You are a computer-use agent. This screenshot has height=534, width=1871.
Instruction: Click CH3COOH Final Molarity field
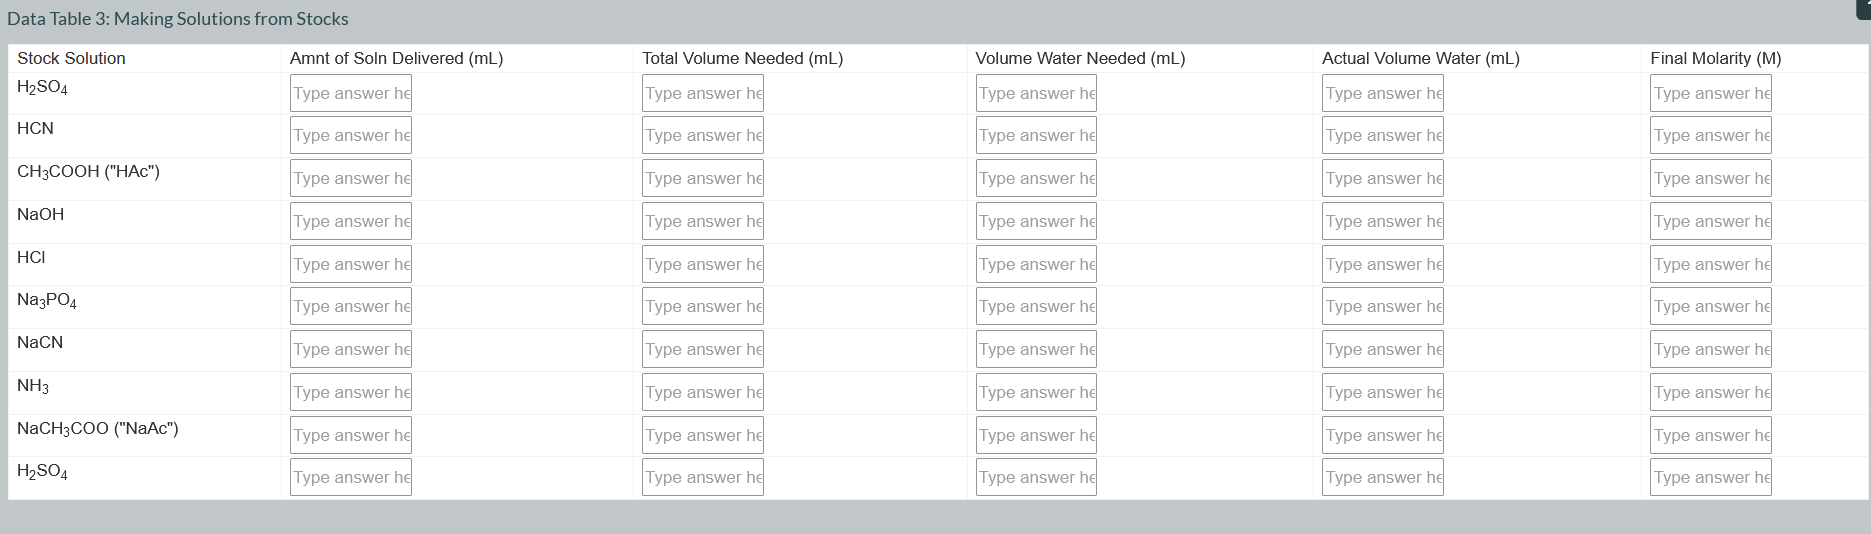click(1710, 179)
